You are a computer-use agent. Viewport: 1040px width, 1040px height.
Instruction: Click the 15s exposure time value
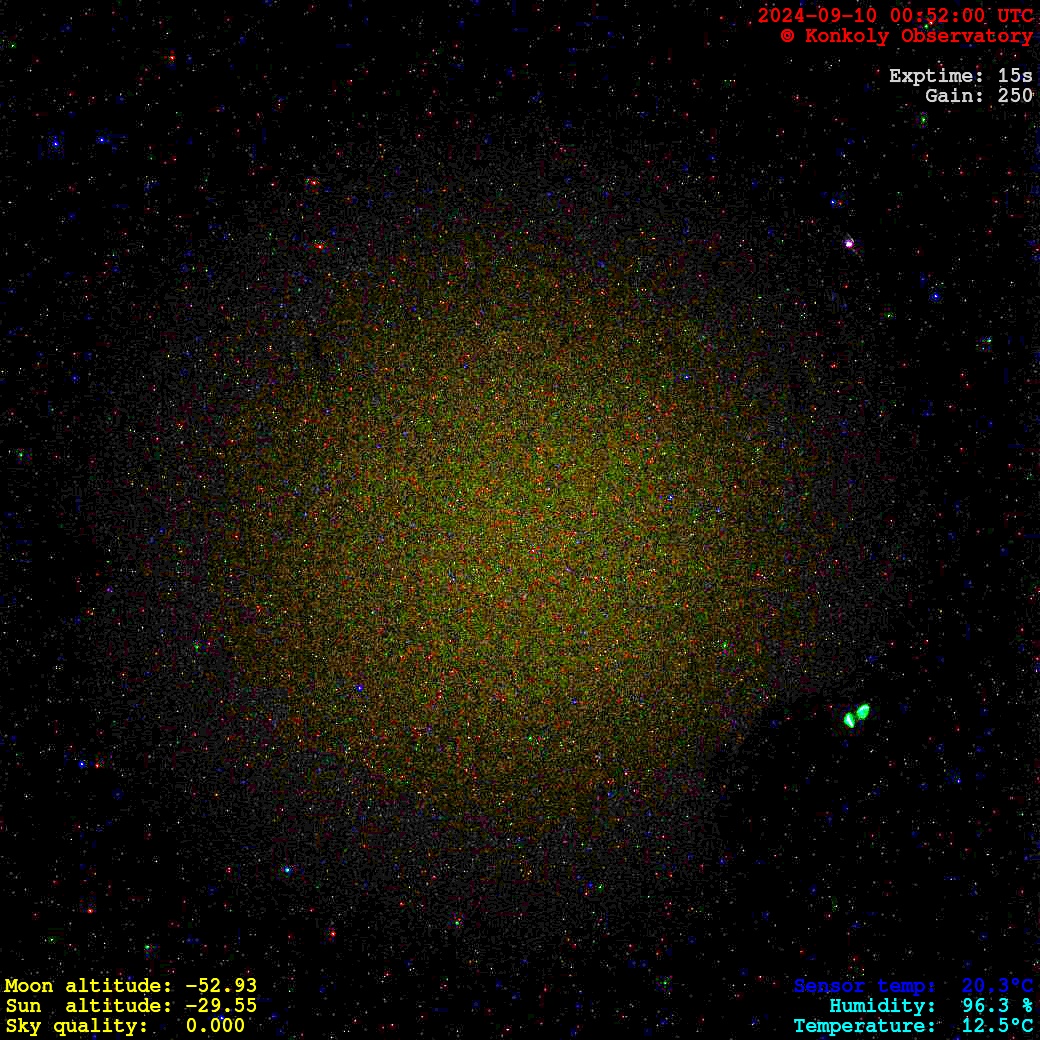click(x=1015, y=76)
